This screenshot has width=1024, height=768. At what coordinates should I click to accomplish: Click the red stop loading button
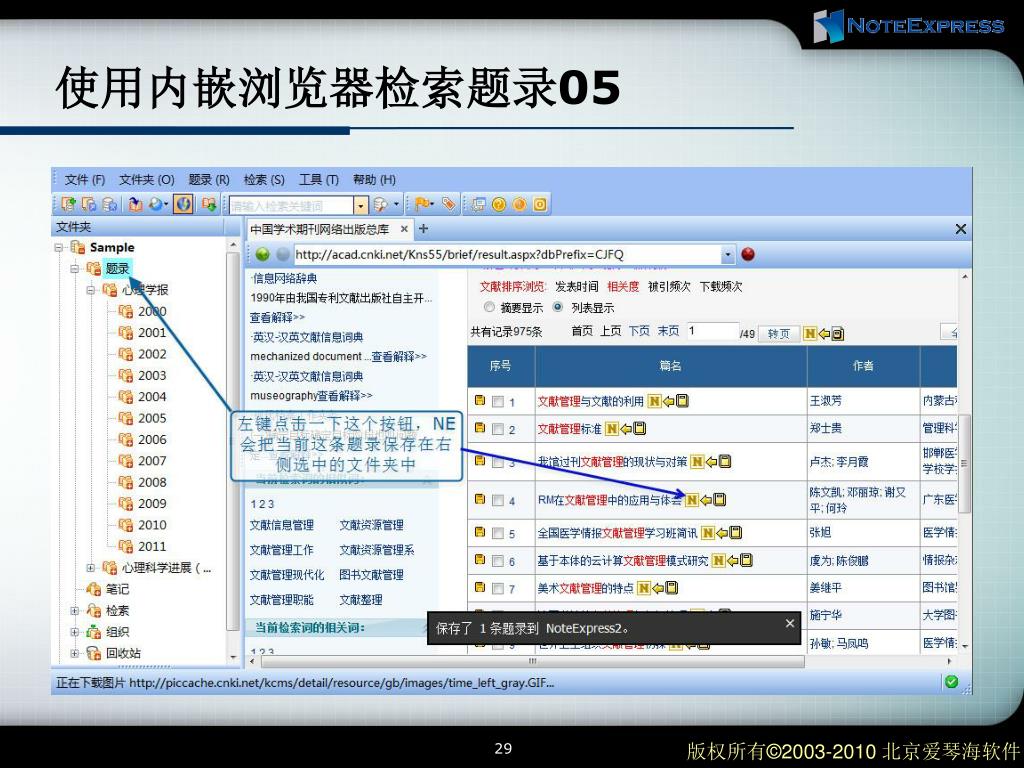pos(748,254)
